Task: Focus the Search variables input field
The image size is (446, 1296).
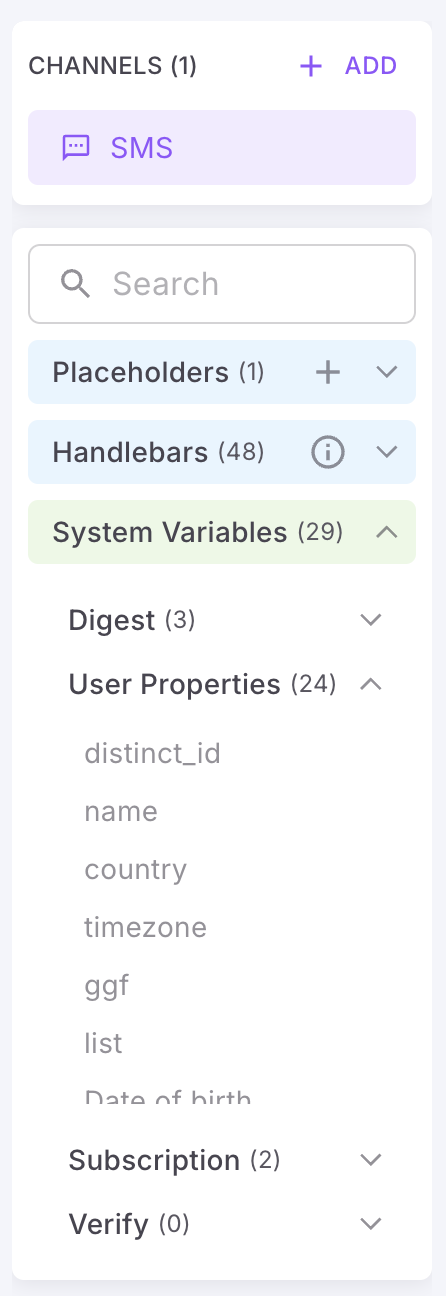Action: [x=222, y=284]
